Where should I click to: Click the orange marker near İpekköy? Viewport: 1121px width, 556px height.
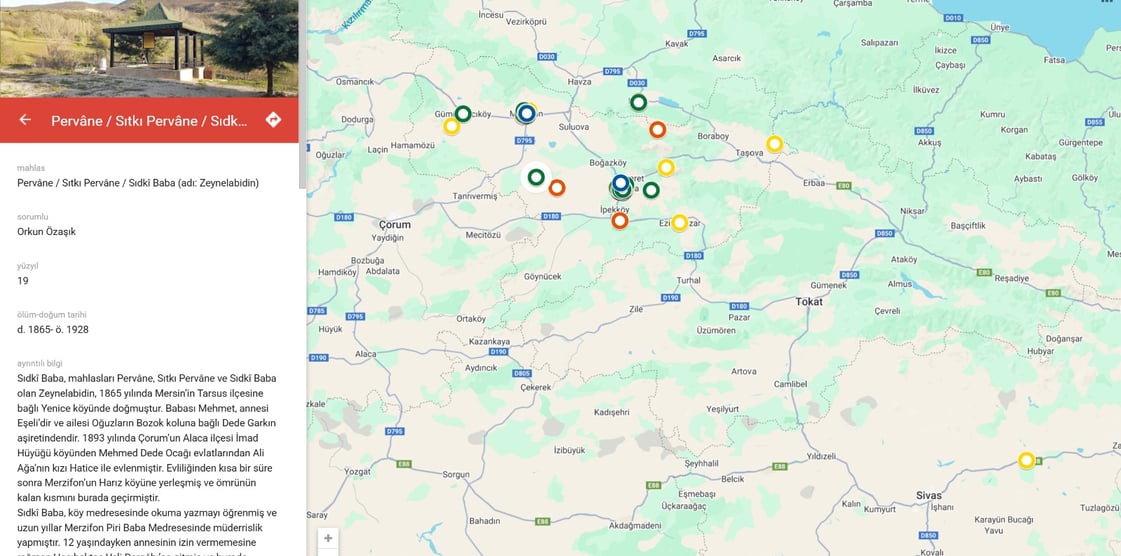pos(620,220)
